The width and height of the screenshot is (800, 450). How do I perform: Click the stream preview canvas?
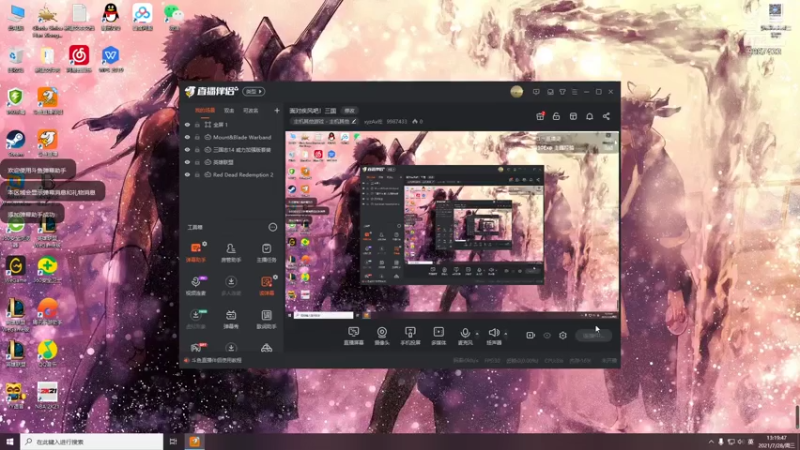(x=452, y=225)
